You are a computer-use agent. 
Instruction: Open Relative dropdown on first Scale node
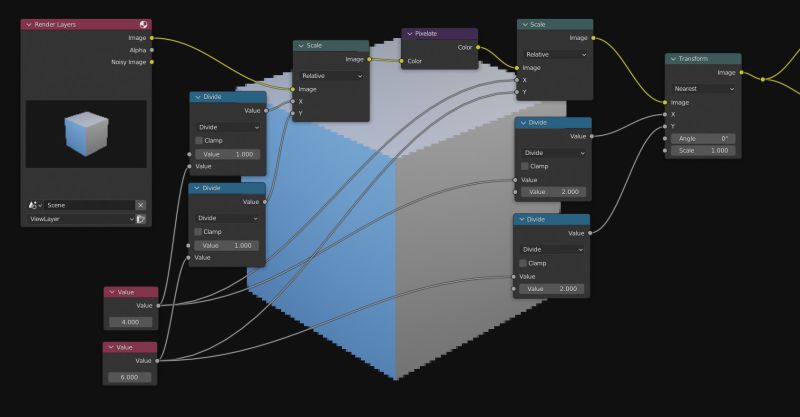tap(332, 76)
